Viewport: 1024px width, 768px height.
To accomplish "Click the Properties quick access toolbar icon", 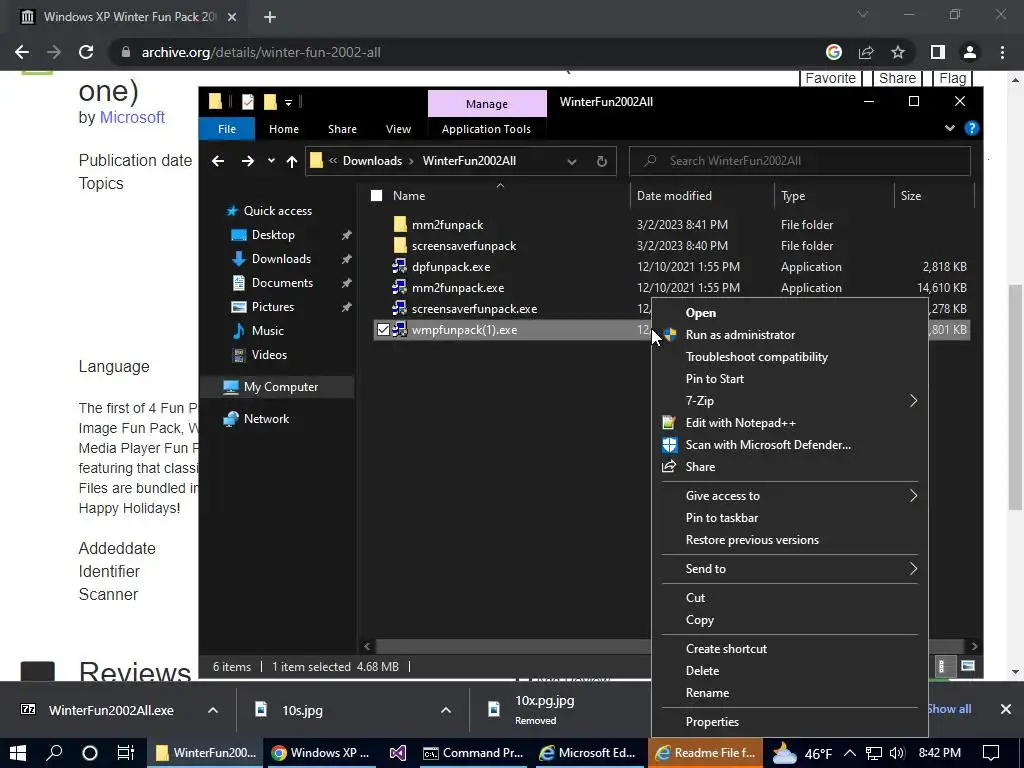I will click(x=248, y=102).
